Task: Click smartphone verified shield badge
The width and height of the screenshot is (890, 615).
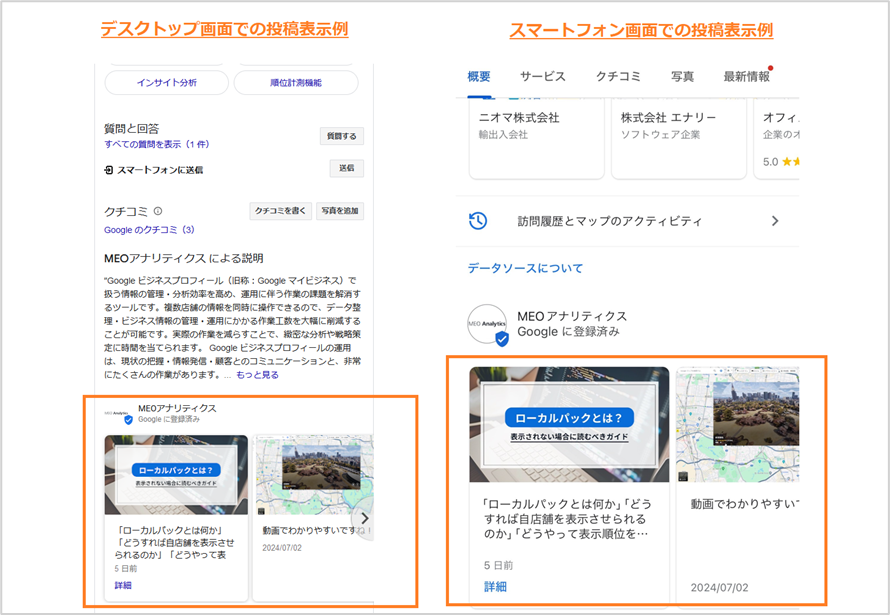Action: tap(502, 339)
